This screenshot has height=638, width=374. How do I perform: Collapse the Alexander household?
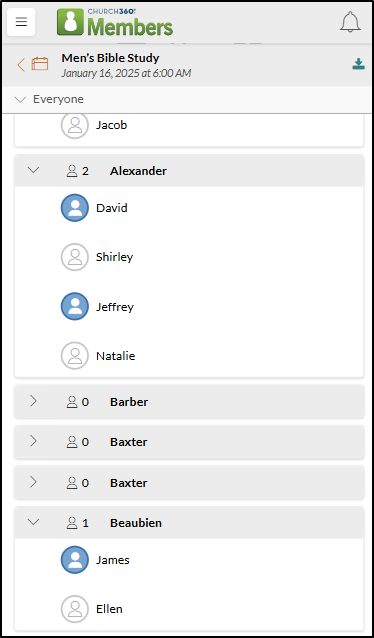pos(33,170)
